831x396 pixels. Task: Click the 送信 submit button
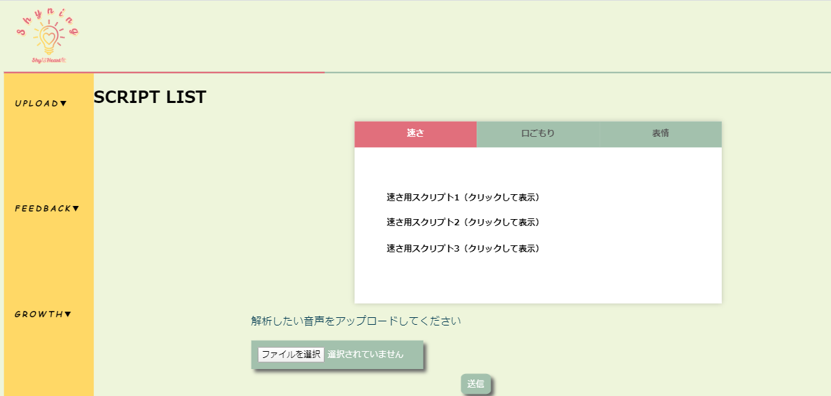click(x=475, y=384)
